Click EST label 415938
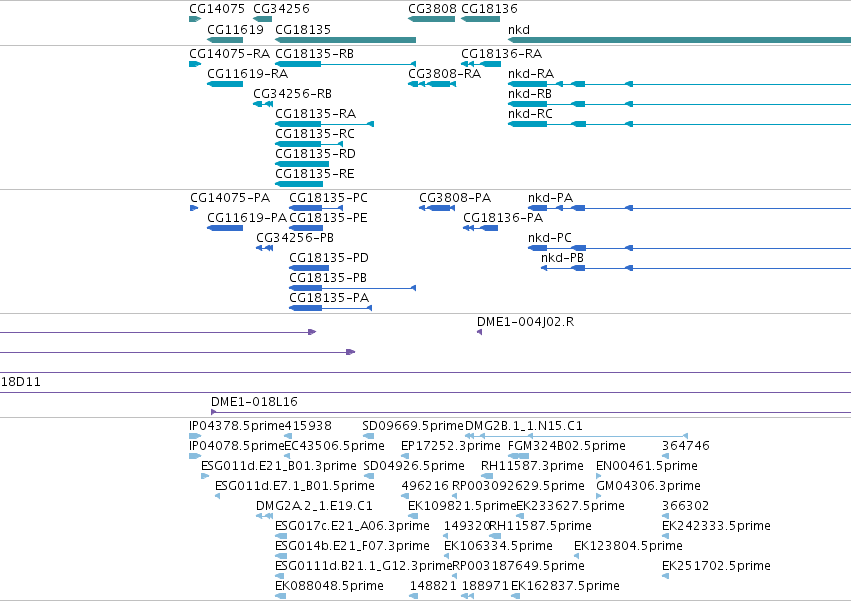The width and height of the screenshot is (851, 601). pyautogui.click(x=308, y=427)
